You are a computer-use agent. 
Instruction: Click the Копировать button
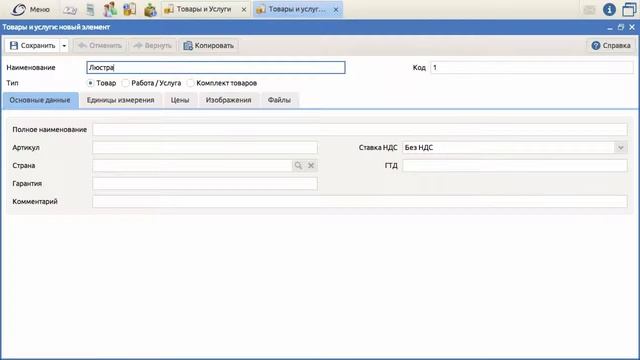pyautogui.click(x=209, y=45)
